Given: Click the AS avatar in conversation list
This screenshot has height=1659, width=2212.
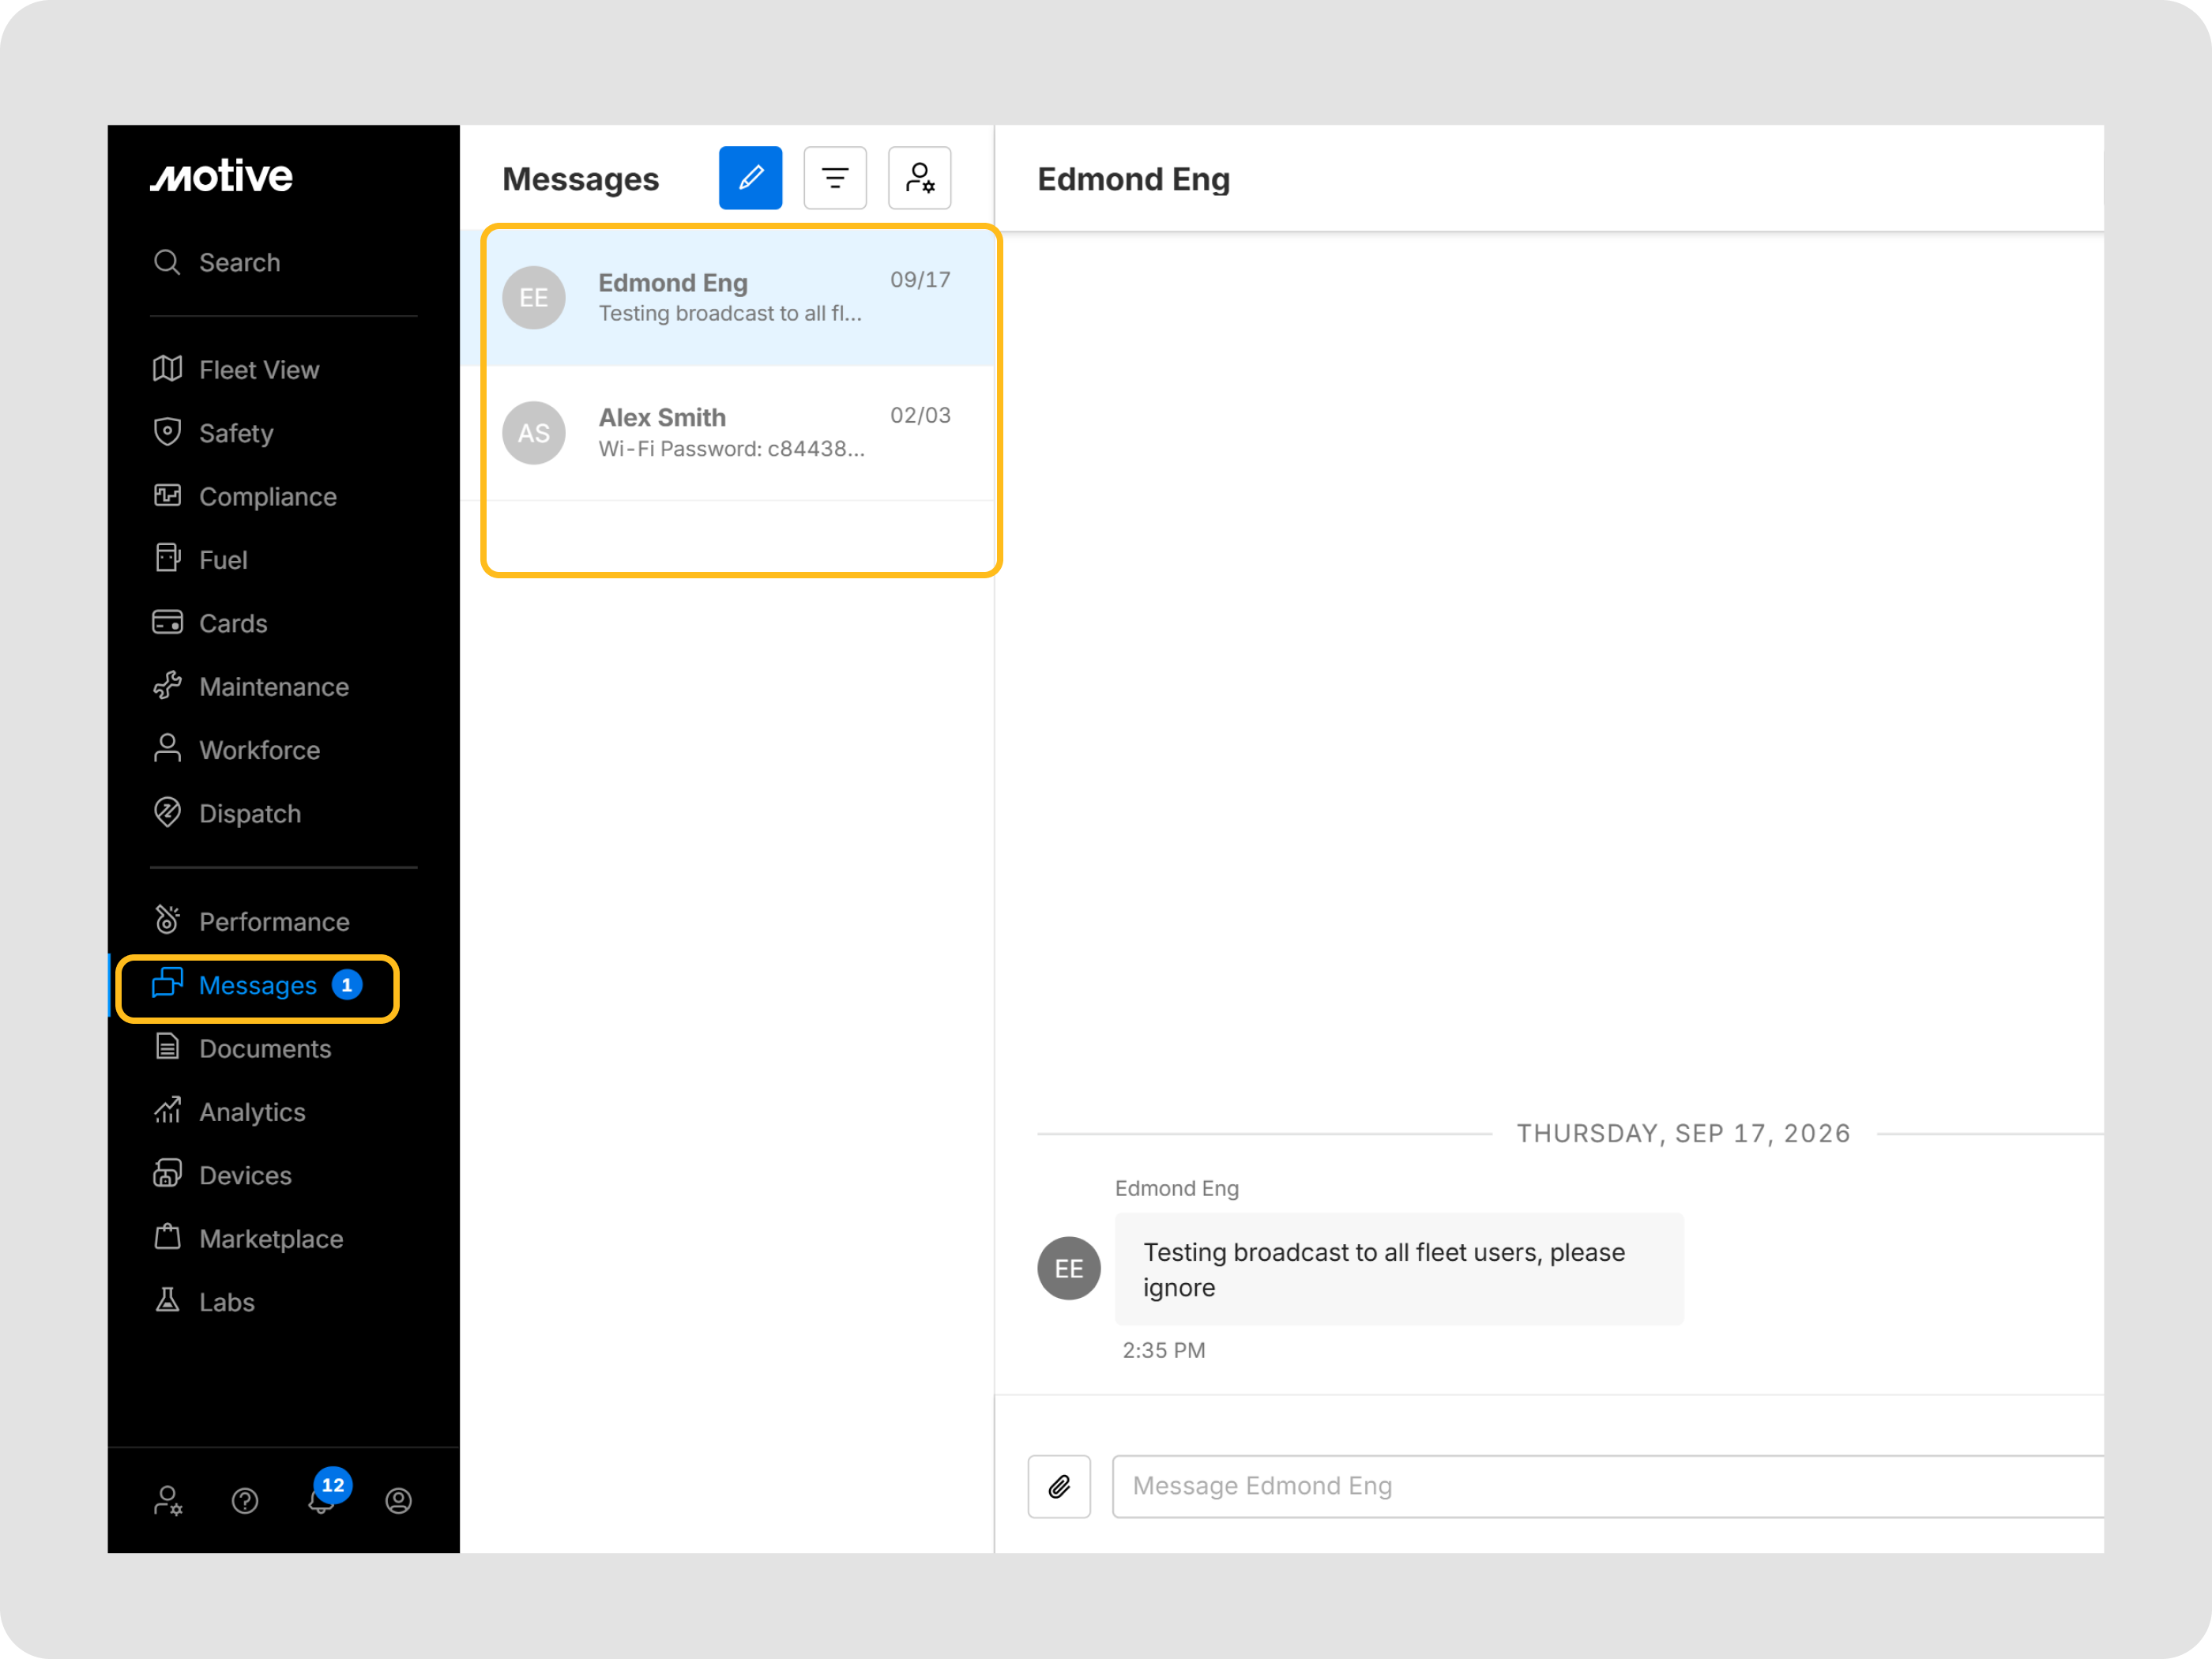Looking at the screenshot, I should click(x=533, y=433).
